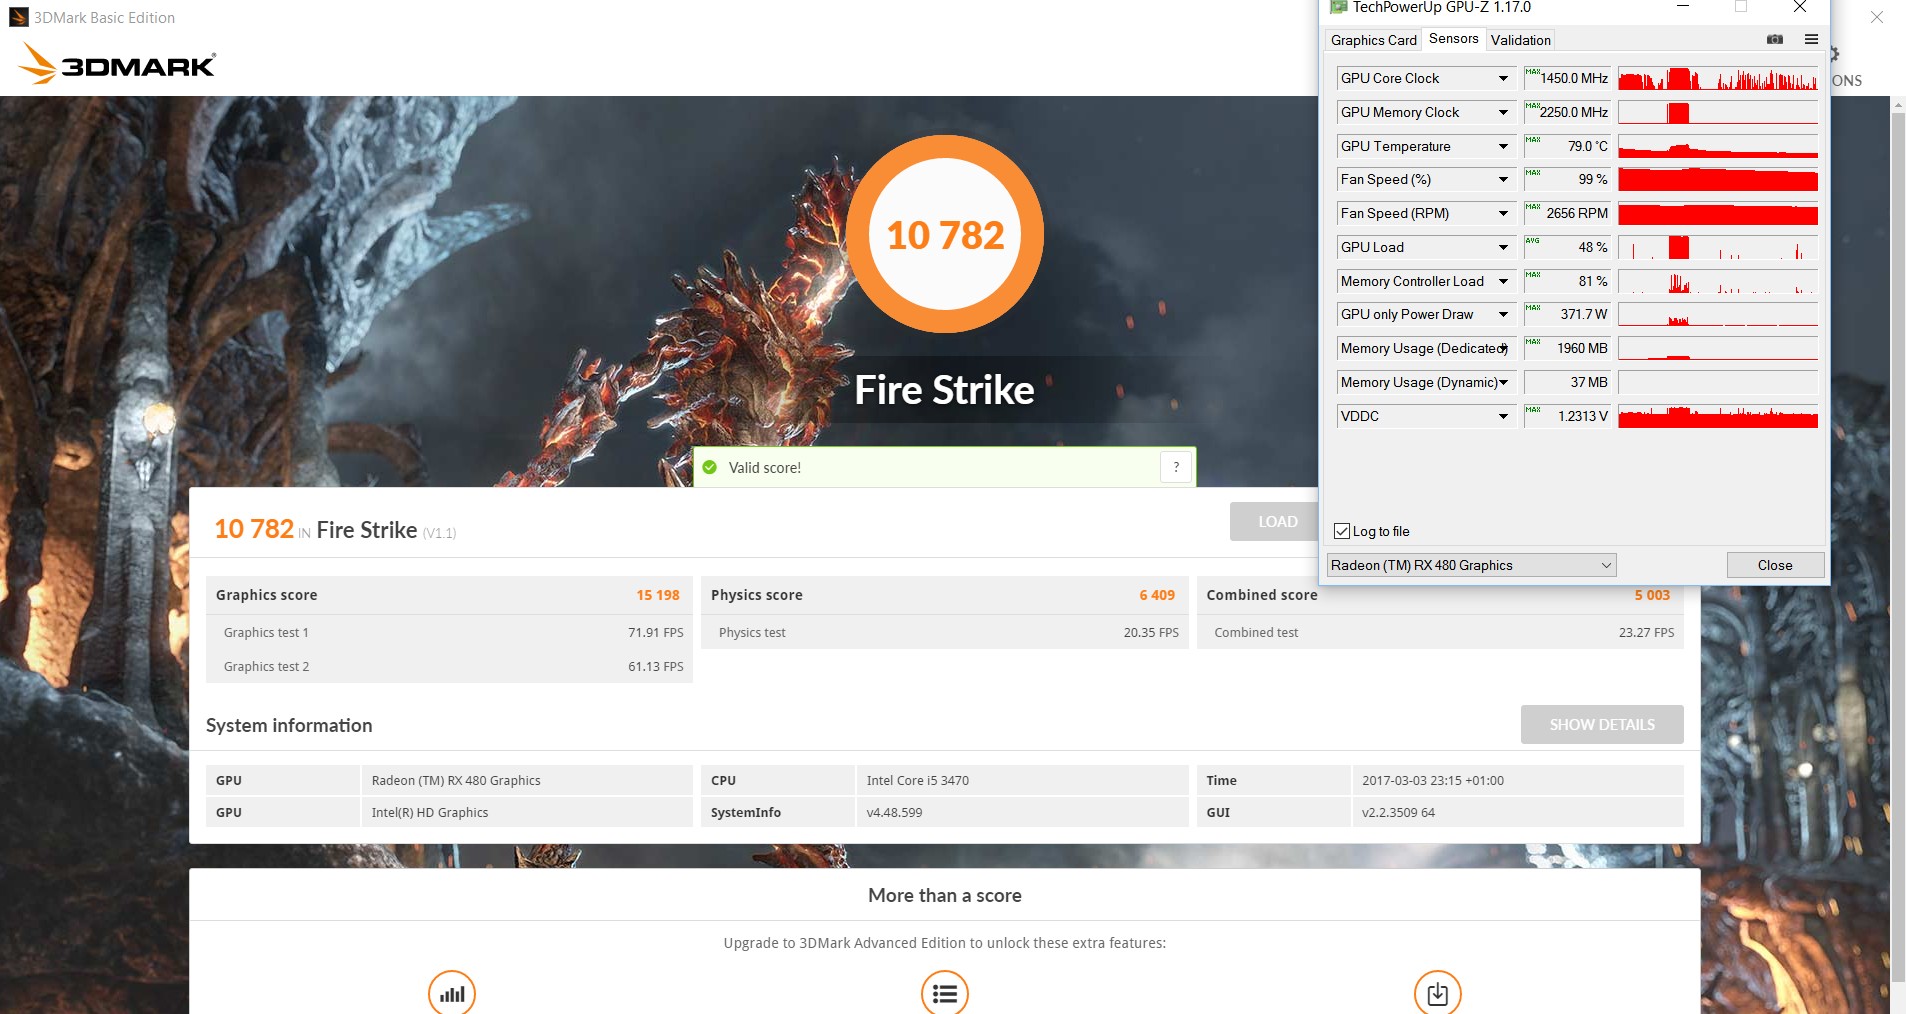Click the Close button in GPU-Z
Viewport: 1906px width, 1014px height.
1775,565
